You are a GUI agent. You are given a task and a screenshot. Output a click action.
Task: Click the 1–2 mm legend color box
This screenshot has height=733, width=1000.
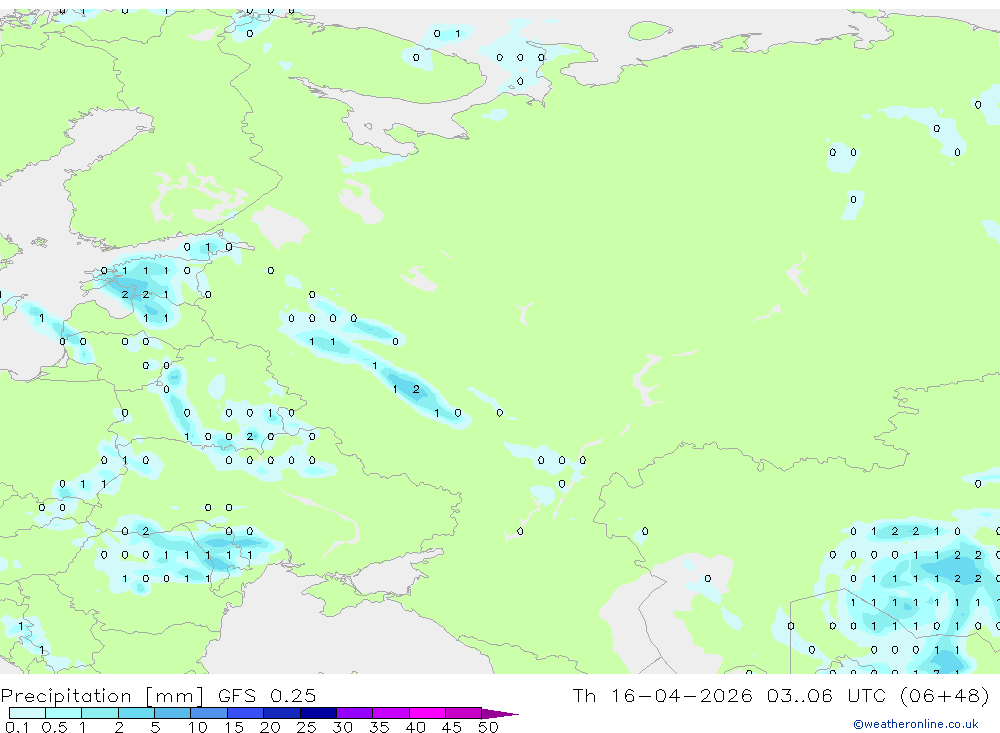point(100,713)
